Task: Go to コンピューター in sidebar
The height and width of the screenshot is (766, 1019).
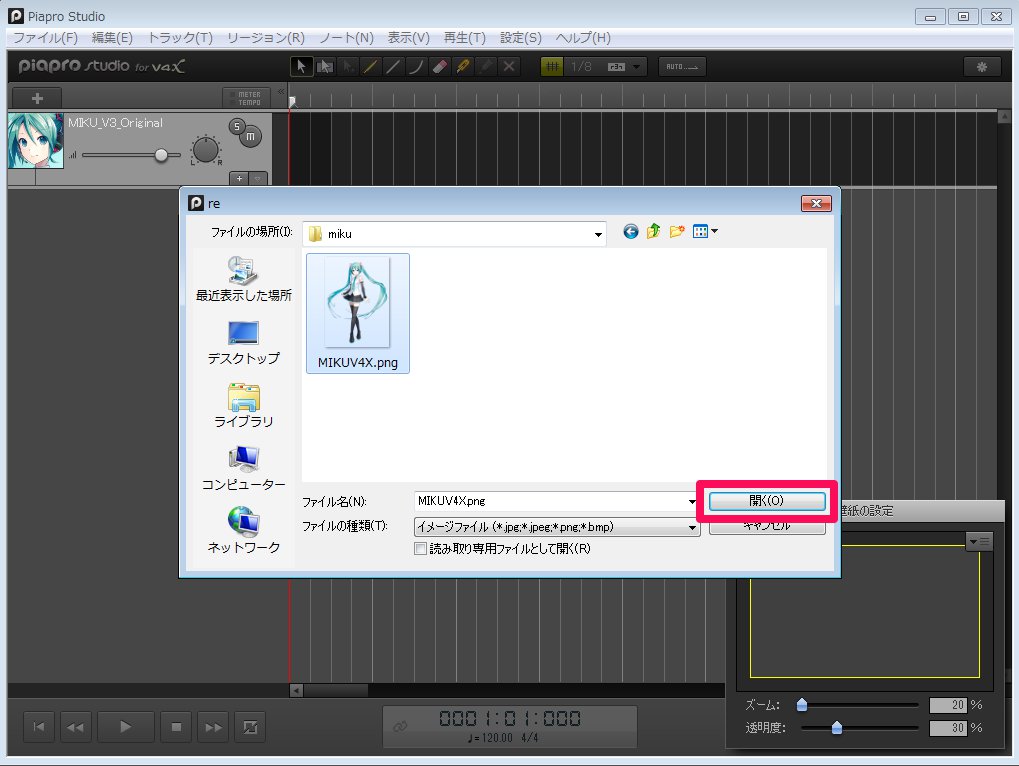Action: [x=244, y=468]
